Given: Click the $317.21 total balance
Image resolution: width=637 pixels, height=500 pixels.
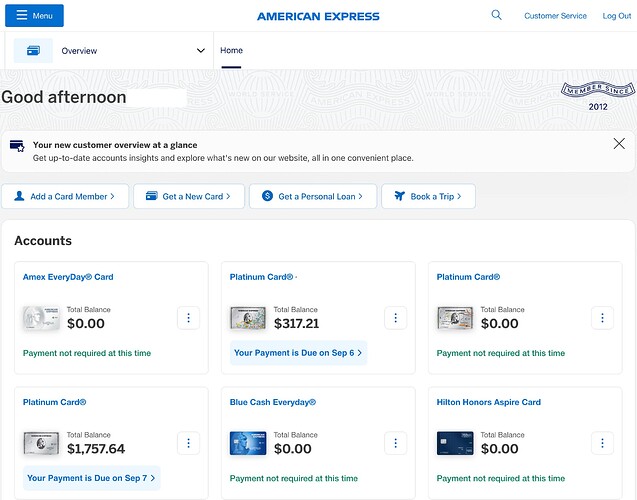Looking at the screenshot, I should 297,324.
